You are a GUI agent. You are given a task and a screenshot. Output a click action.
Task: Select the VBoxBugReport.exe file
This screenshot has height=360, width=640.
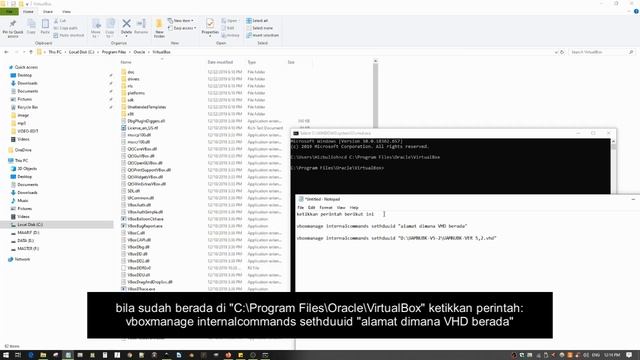(145, 226)
